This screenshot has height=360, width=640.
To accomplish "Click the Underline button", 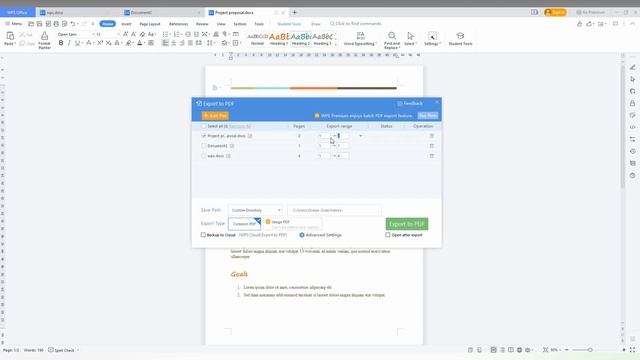I will coord(76,43).
